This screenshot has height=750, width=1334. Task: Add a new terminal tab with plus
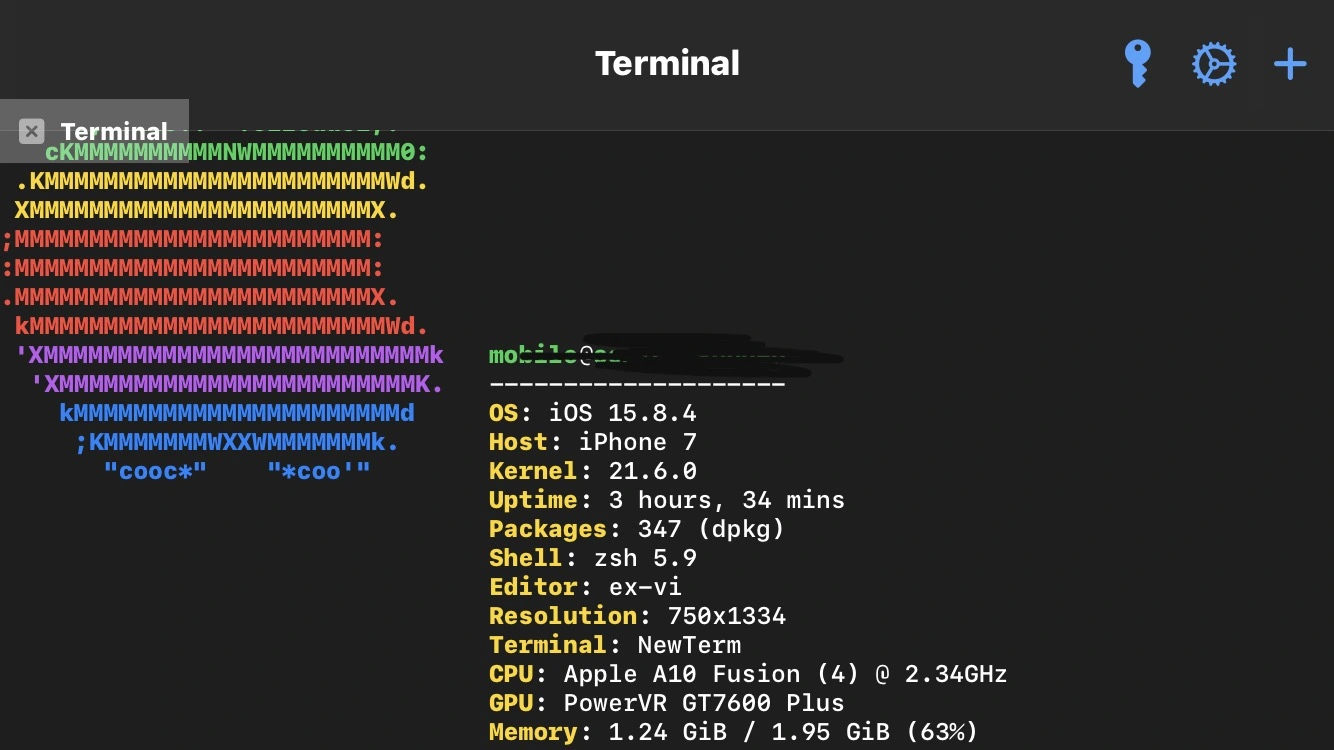click(x=1290, y=64)
